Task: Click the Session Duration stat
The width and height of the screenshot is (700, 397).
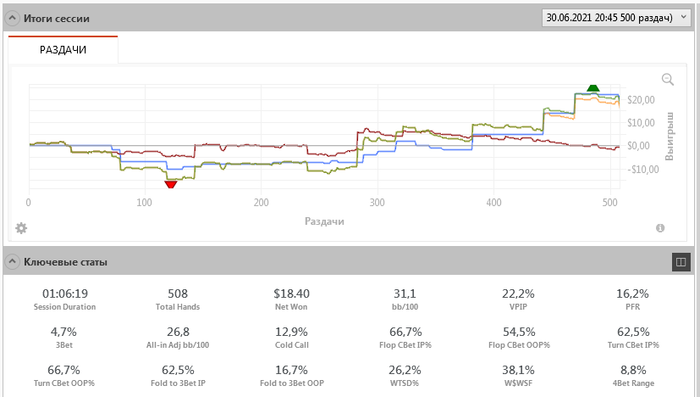Action: [65, 299]
